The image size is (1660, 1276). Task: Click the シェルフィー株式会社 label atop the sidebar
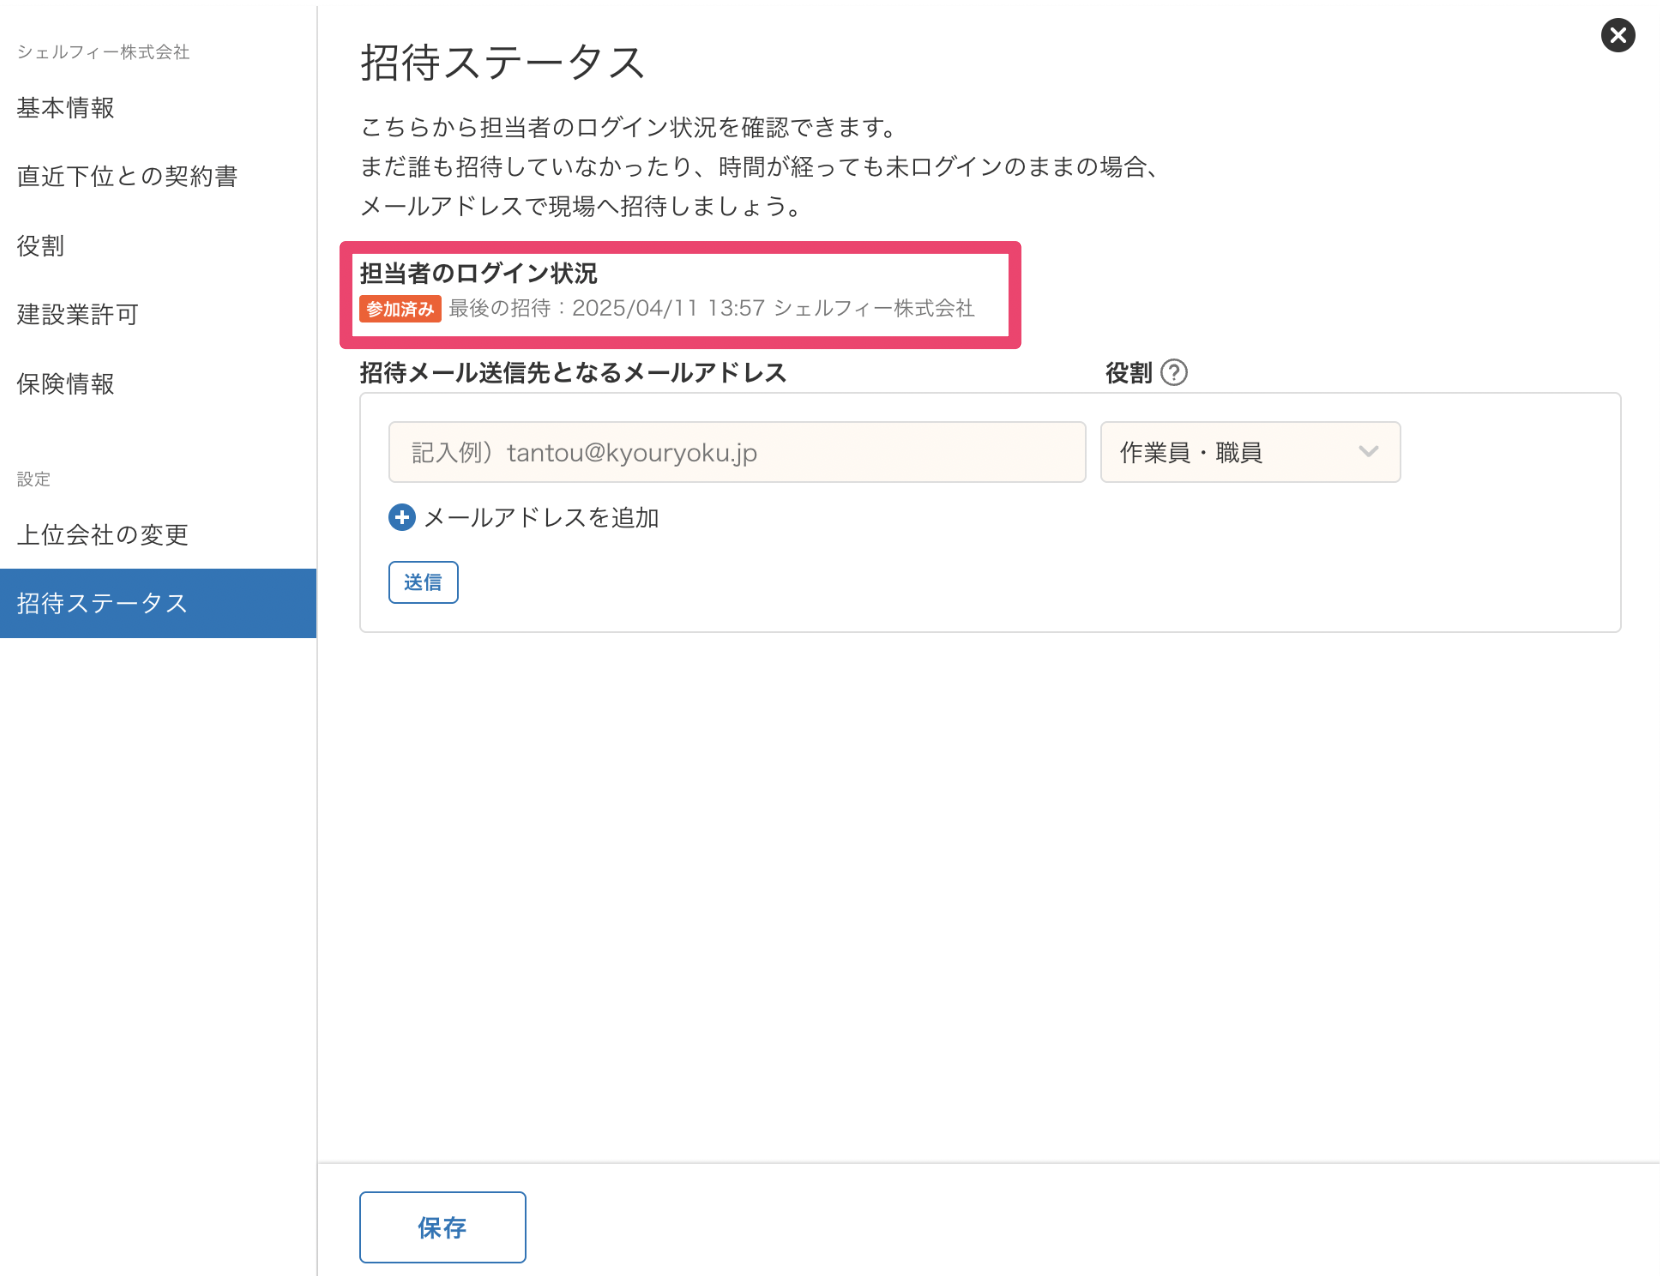(103, 52)
